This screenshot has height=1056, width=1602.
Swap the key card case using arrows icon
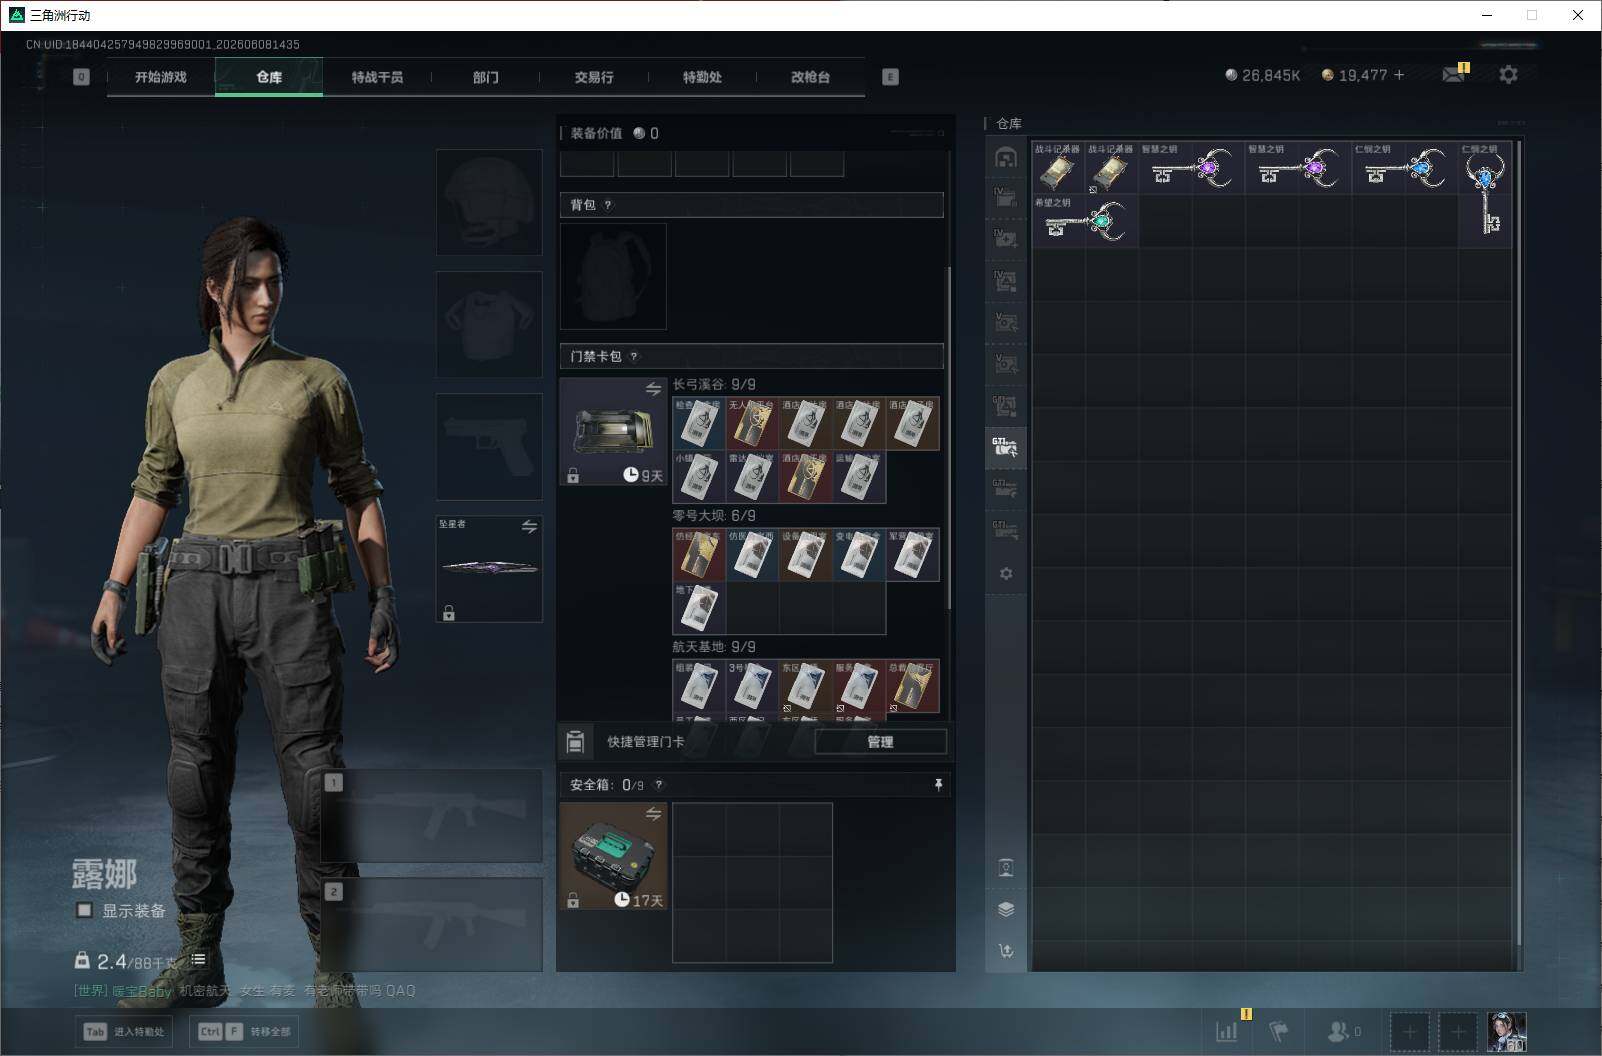[x=653, y=389]
